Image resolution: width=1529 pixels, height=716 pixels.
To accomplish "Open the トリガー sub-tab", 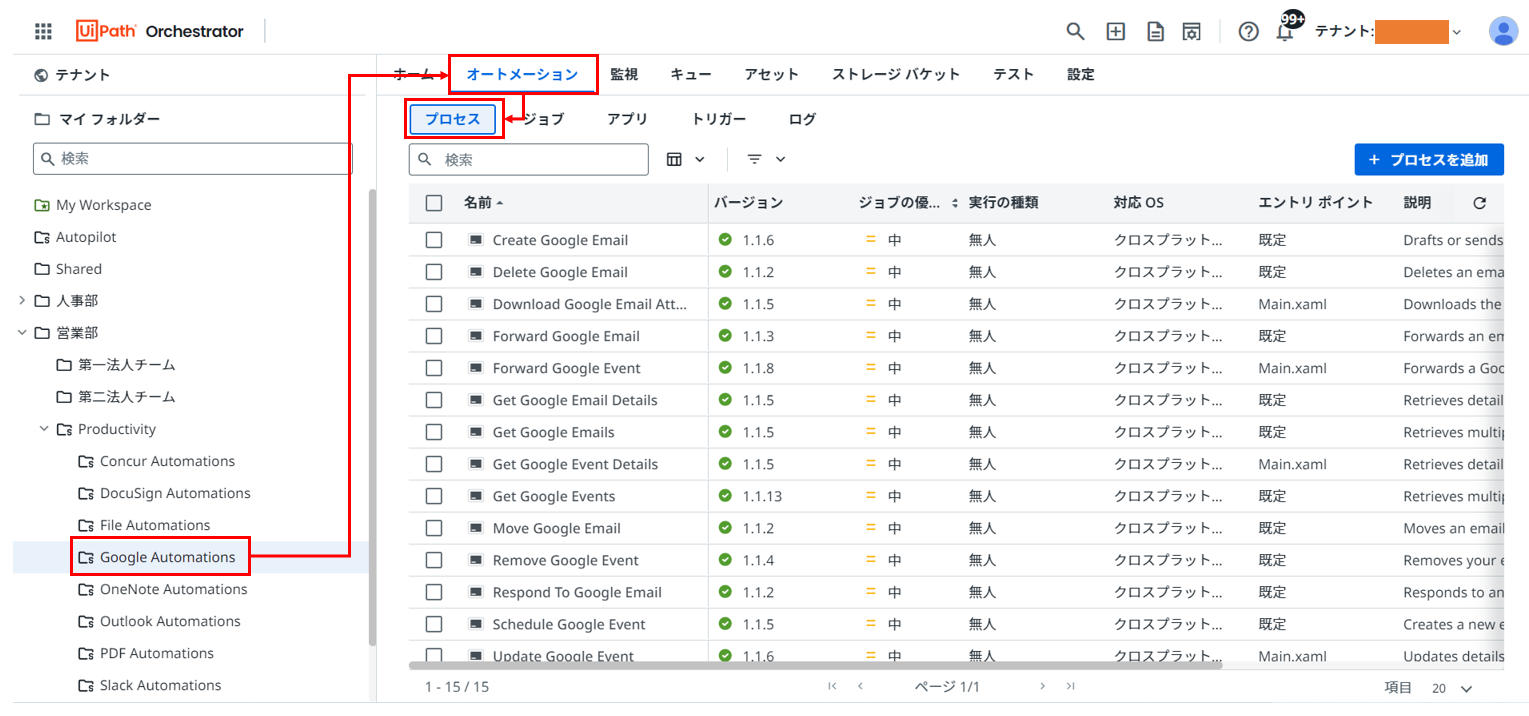I will point(719,119).
